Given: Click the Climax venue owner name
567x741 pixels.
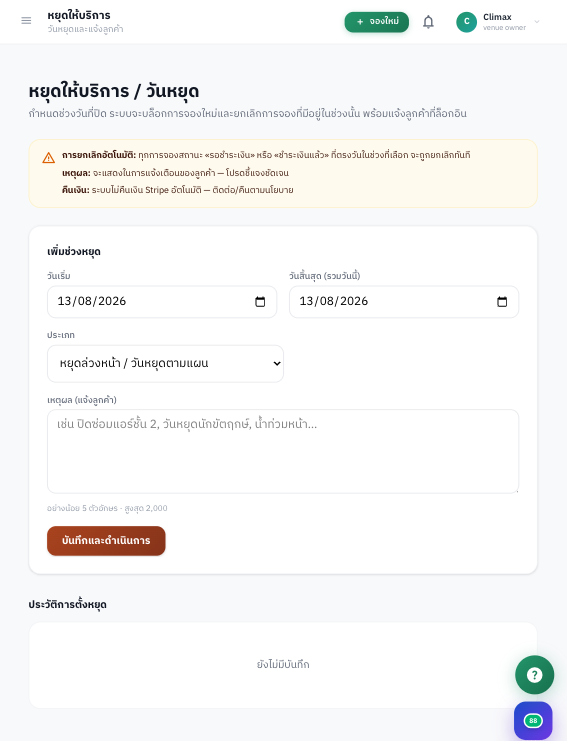Looking at the screenshot, I should pos(497,17).
